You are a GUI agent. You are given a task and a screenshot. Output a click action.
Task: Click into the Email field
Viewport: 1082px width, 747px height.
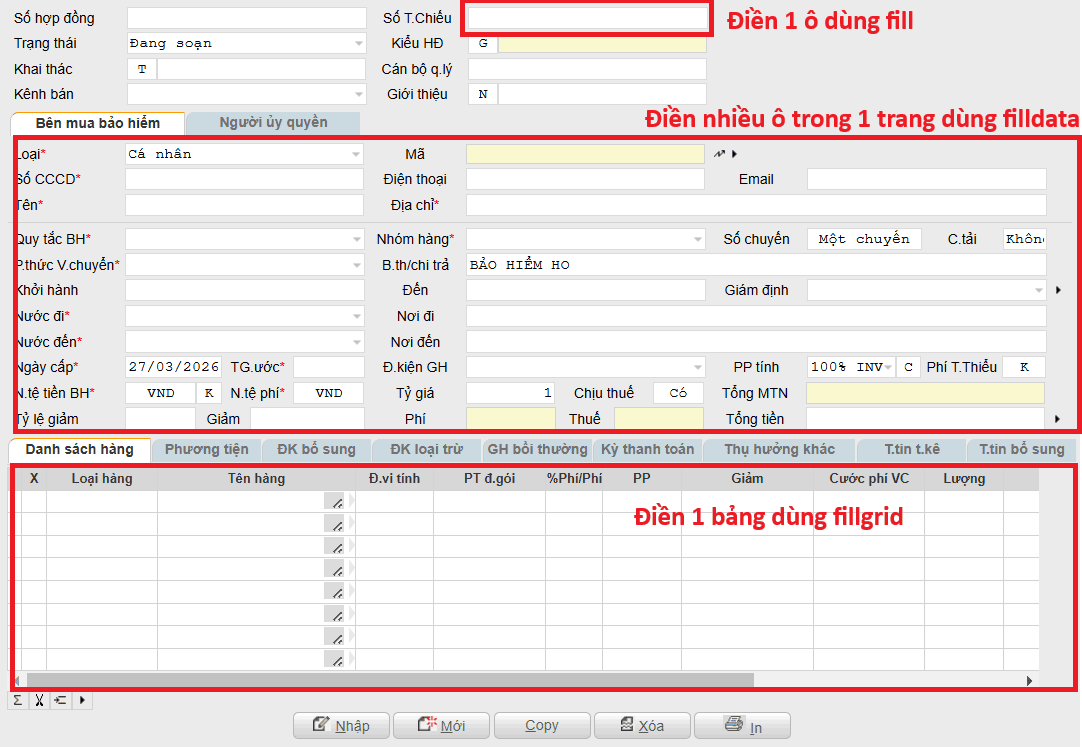point(927,179)
